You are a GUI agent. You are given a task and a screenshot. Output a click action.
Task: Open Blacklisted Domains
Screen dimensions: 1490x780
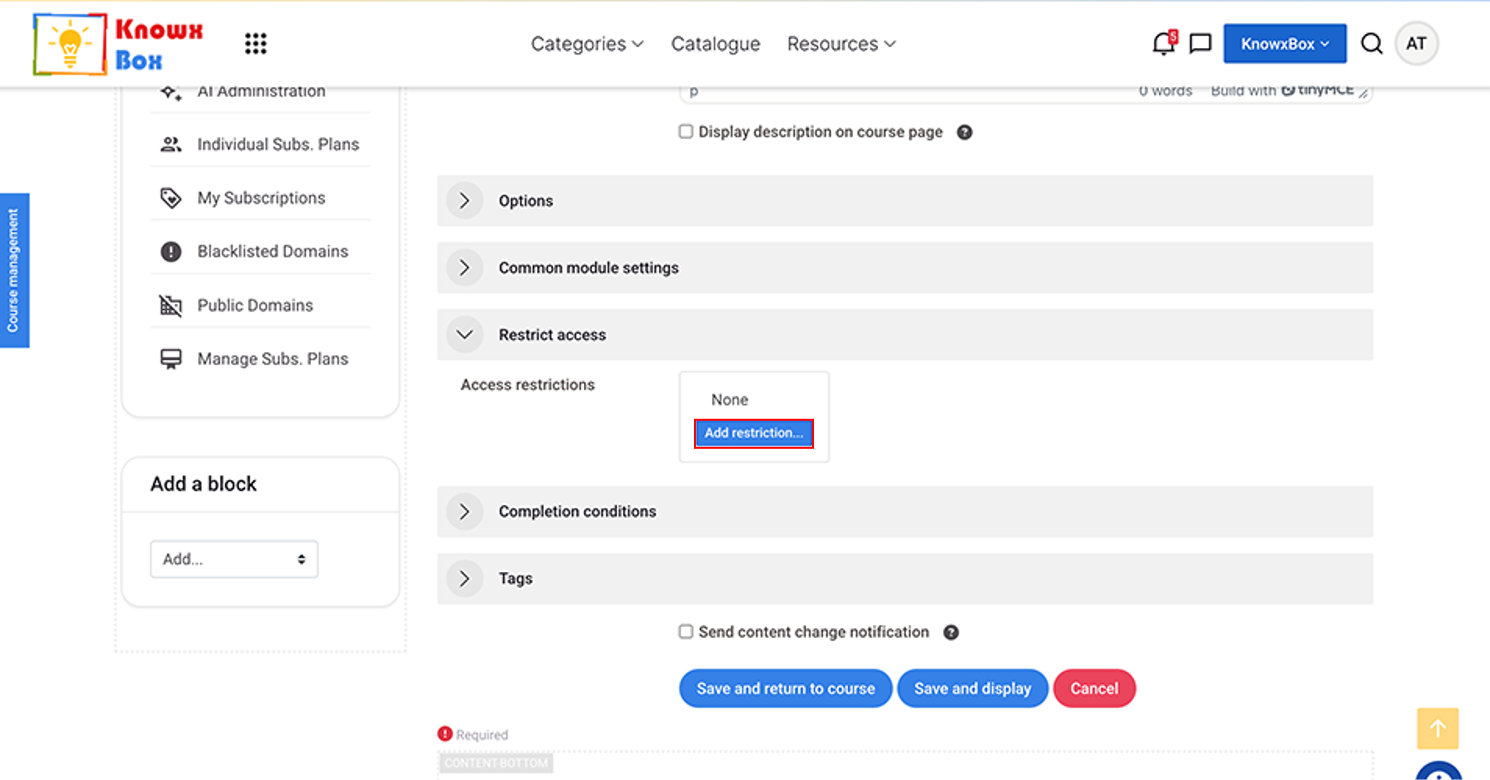pyautogui.click(x=273, y=252)
